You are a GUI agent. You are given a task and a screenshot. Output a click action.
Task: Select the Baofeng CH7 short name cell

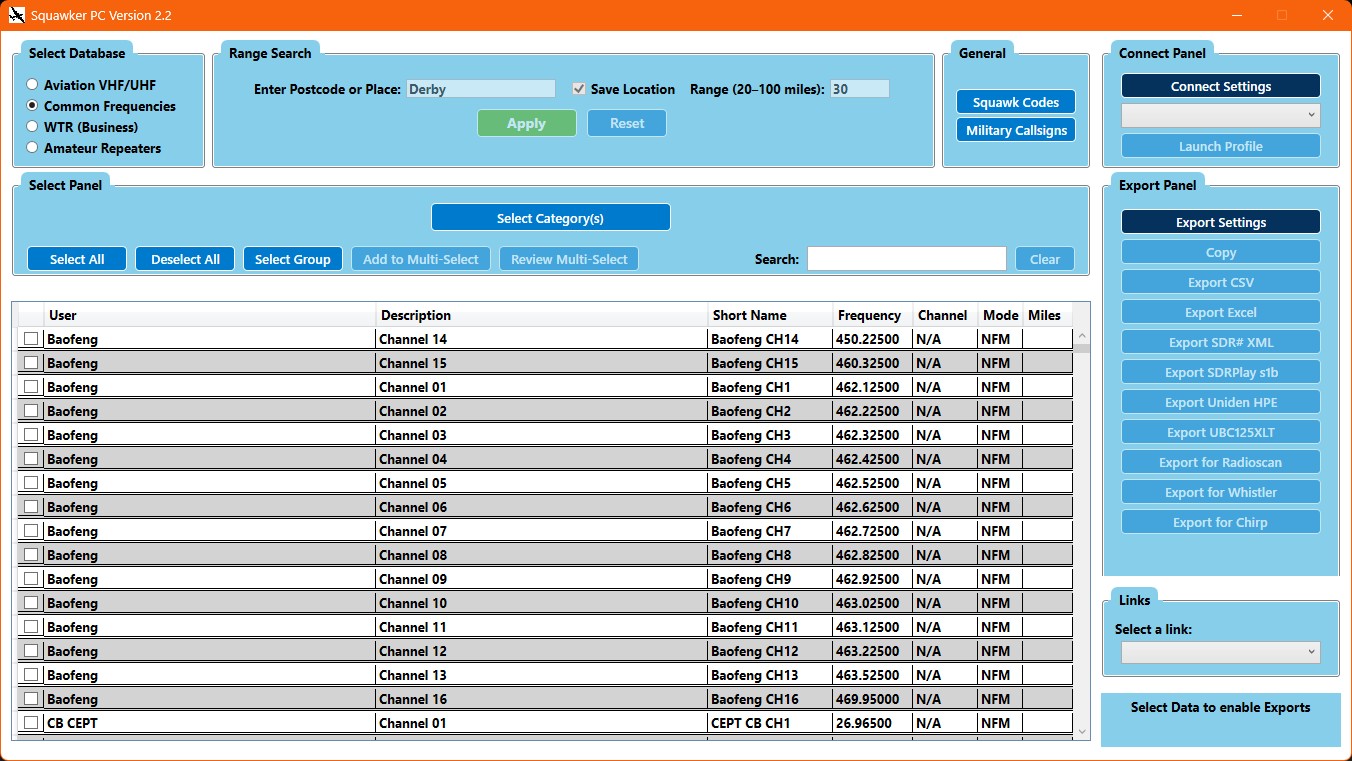tap(770, 531)
